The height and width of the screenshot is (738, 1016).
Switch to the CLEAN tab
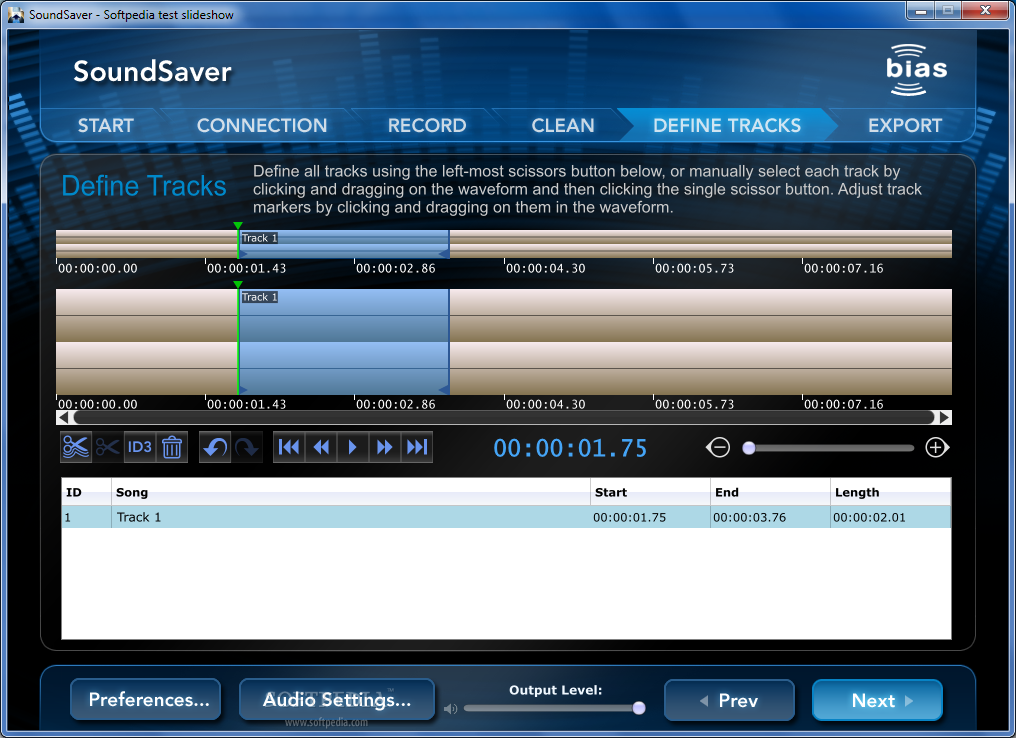563,125
